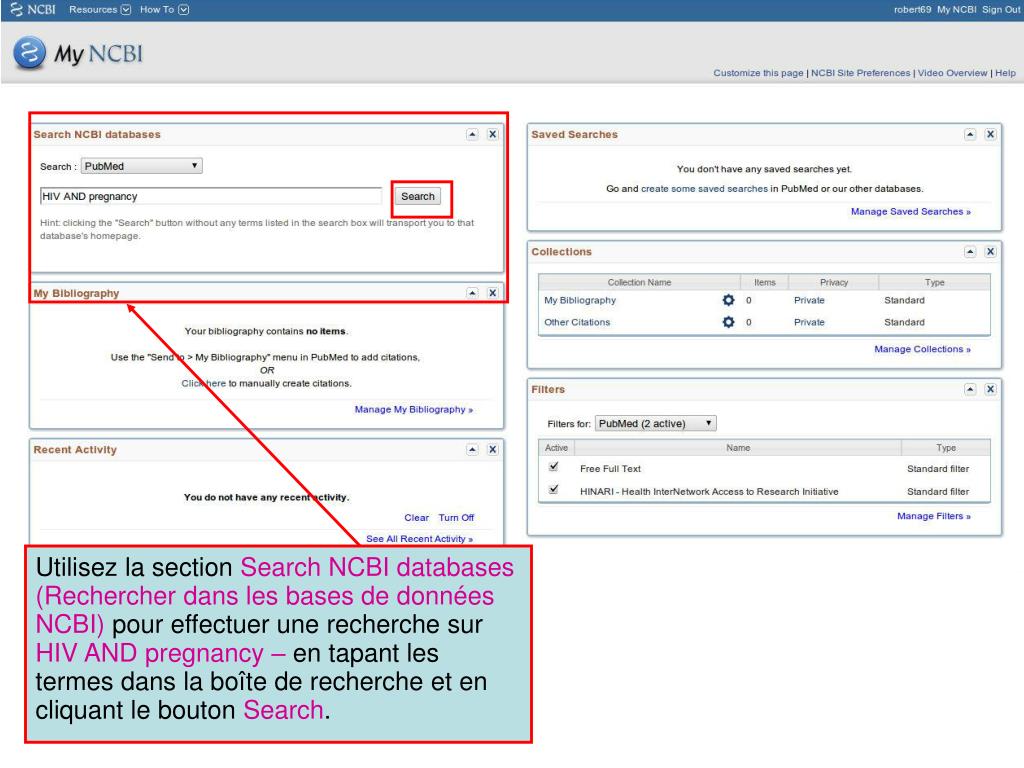1024x768 pixels.
Task: Open the Filters for PubMed dropdown
Action: pos(656,423)
